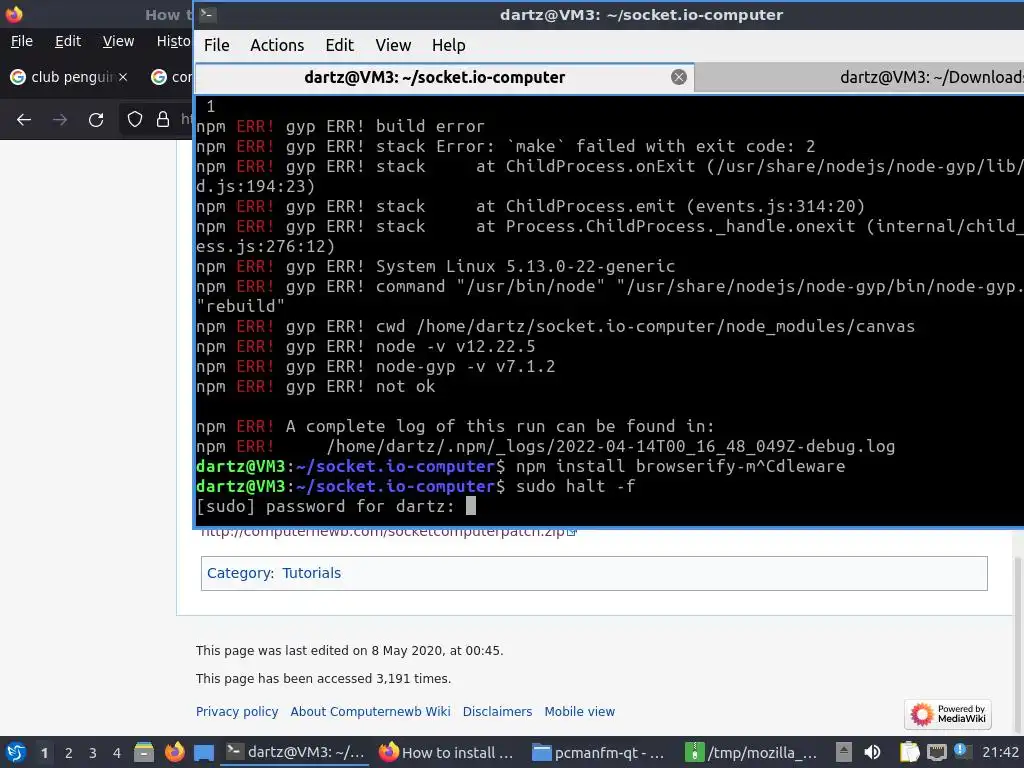This screenshot has width=1024, height=768.
Task: Click the 'node -v v12.22.5' error line
Action: [x=366, y=346]
